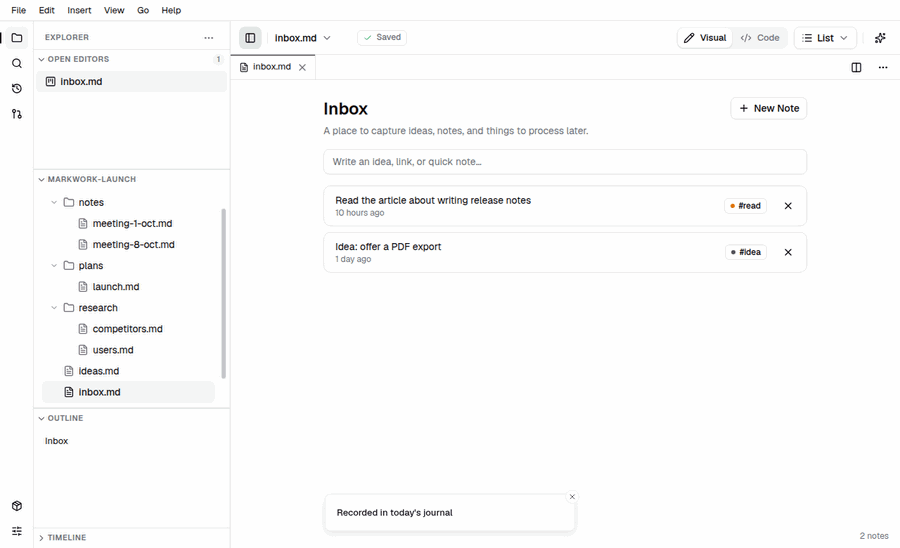900x548 pixels.
Task: Open the package cube icon at bottom
Action: (17, 506)
